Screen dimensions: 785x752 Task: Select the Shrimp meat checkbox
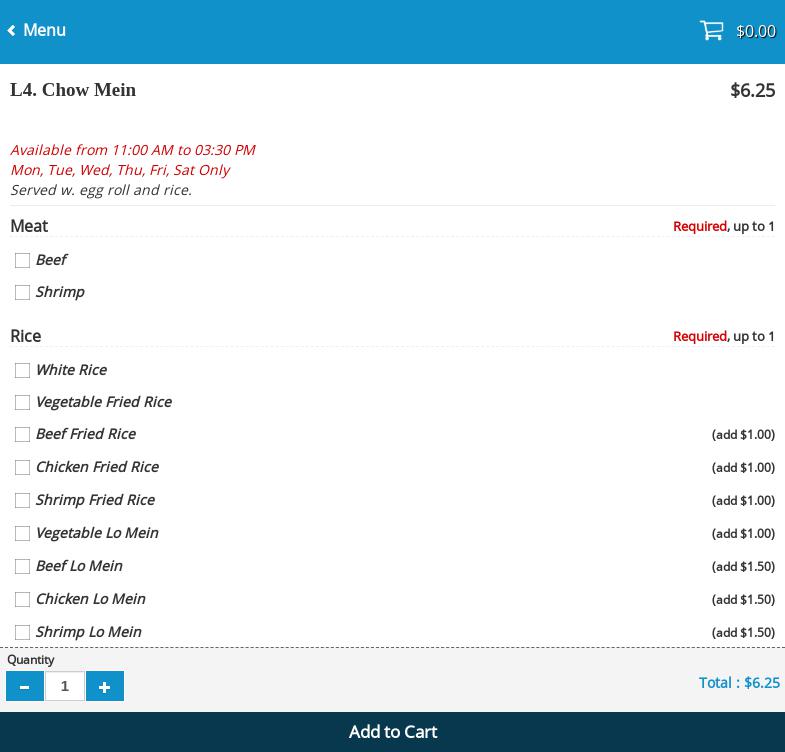point(22,292)
